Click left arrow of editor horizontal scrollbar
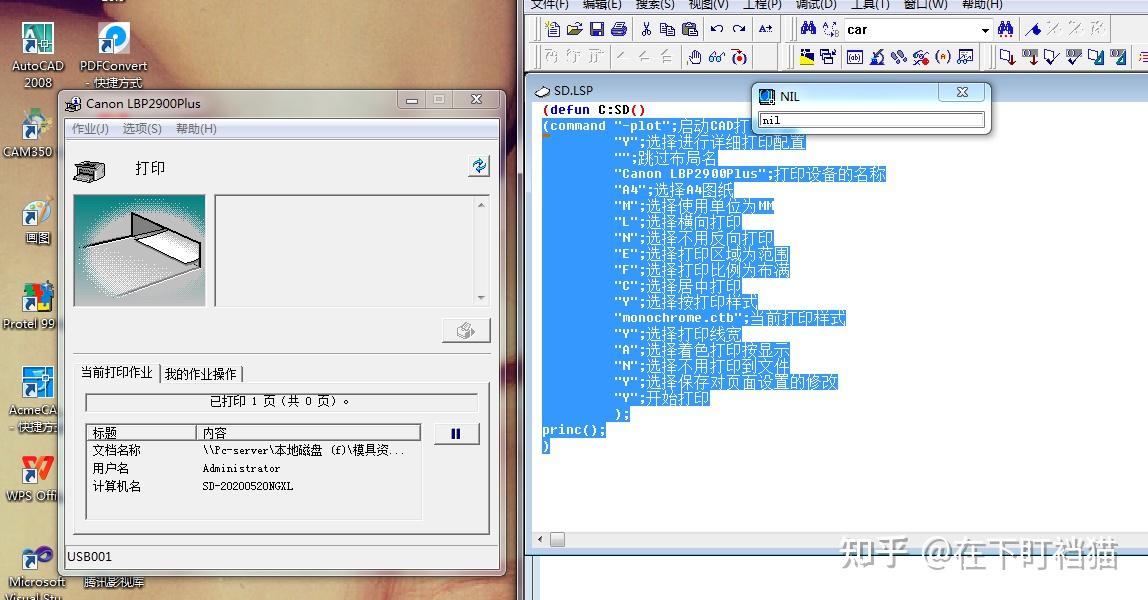 point(540,539)
